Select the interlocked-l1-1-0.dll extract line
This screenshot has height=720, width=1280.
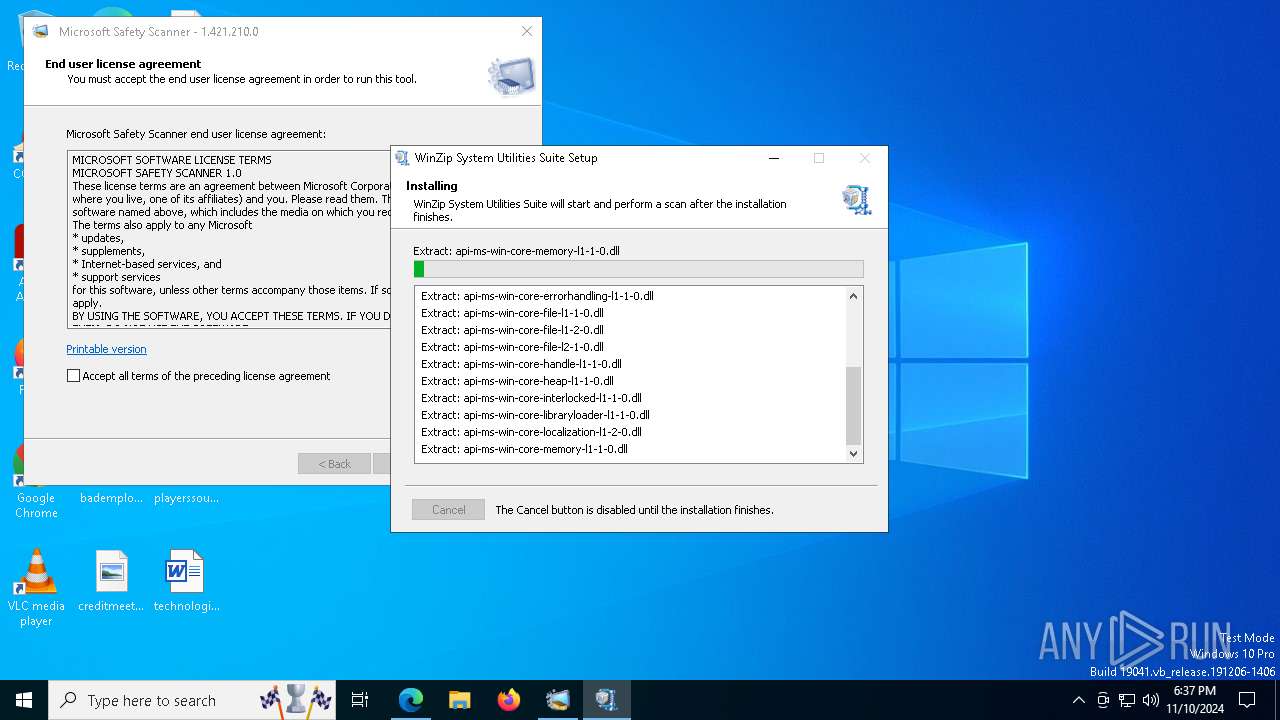(x=531, y=398)
